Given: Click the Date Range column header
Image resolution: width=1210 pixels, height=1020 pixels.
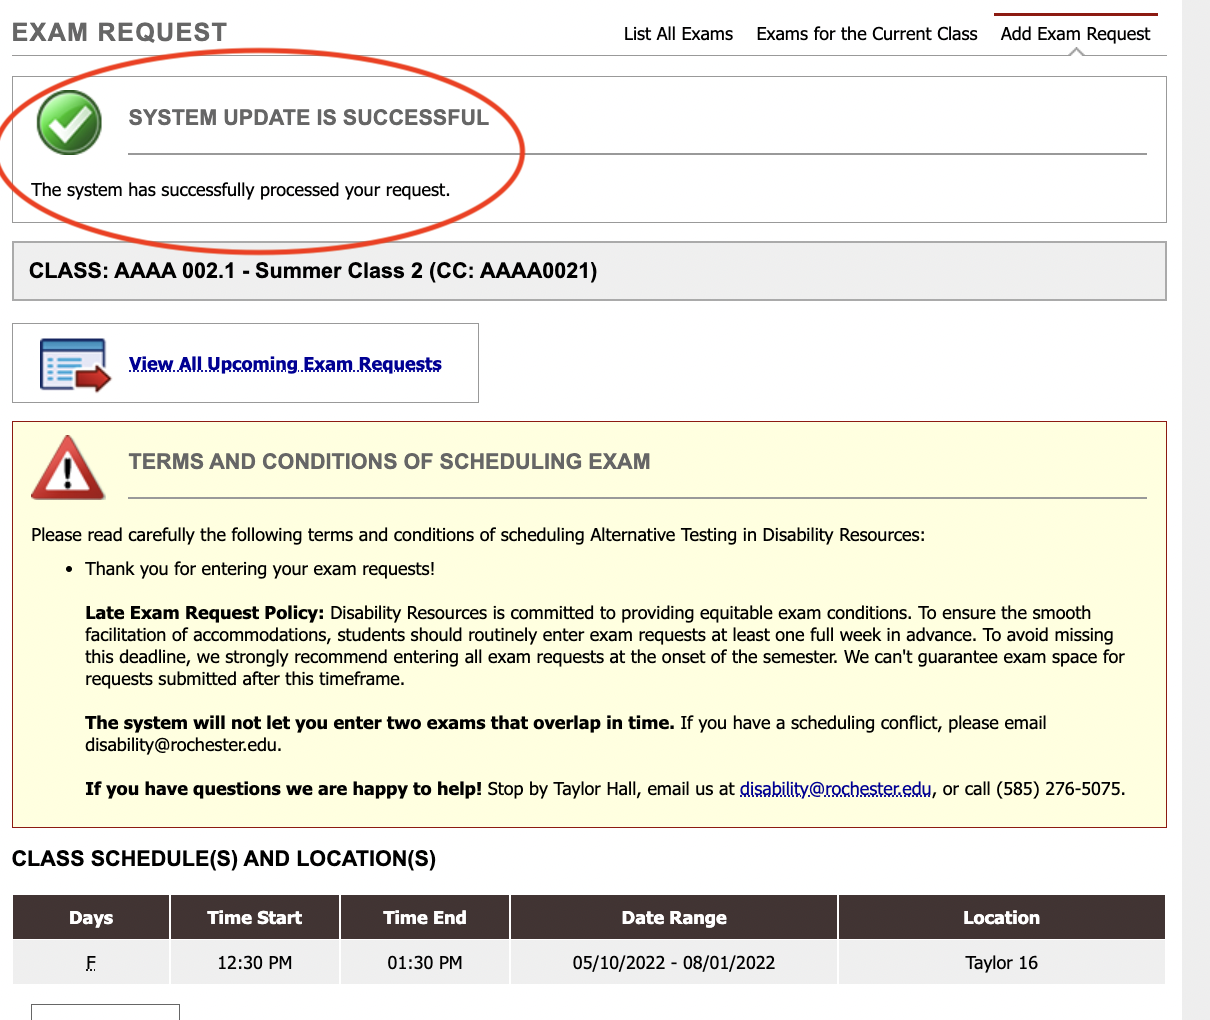Looking at the screenshot, I should (x=674, y=917).
